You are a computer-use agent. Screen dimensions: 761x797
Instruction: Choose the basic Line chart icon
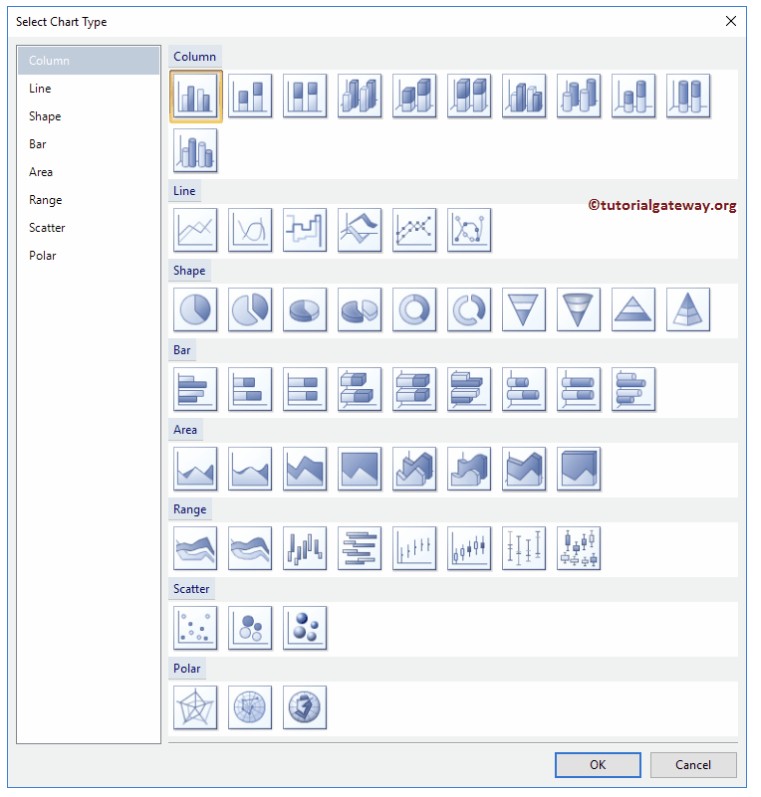click(195, 230)
